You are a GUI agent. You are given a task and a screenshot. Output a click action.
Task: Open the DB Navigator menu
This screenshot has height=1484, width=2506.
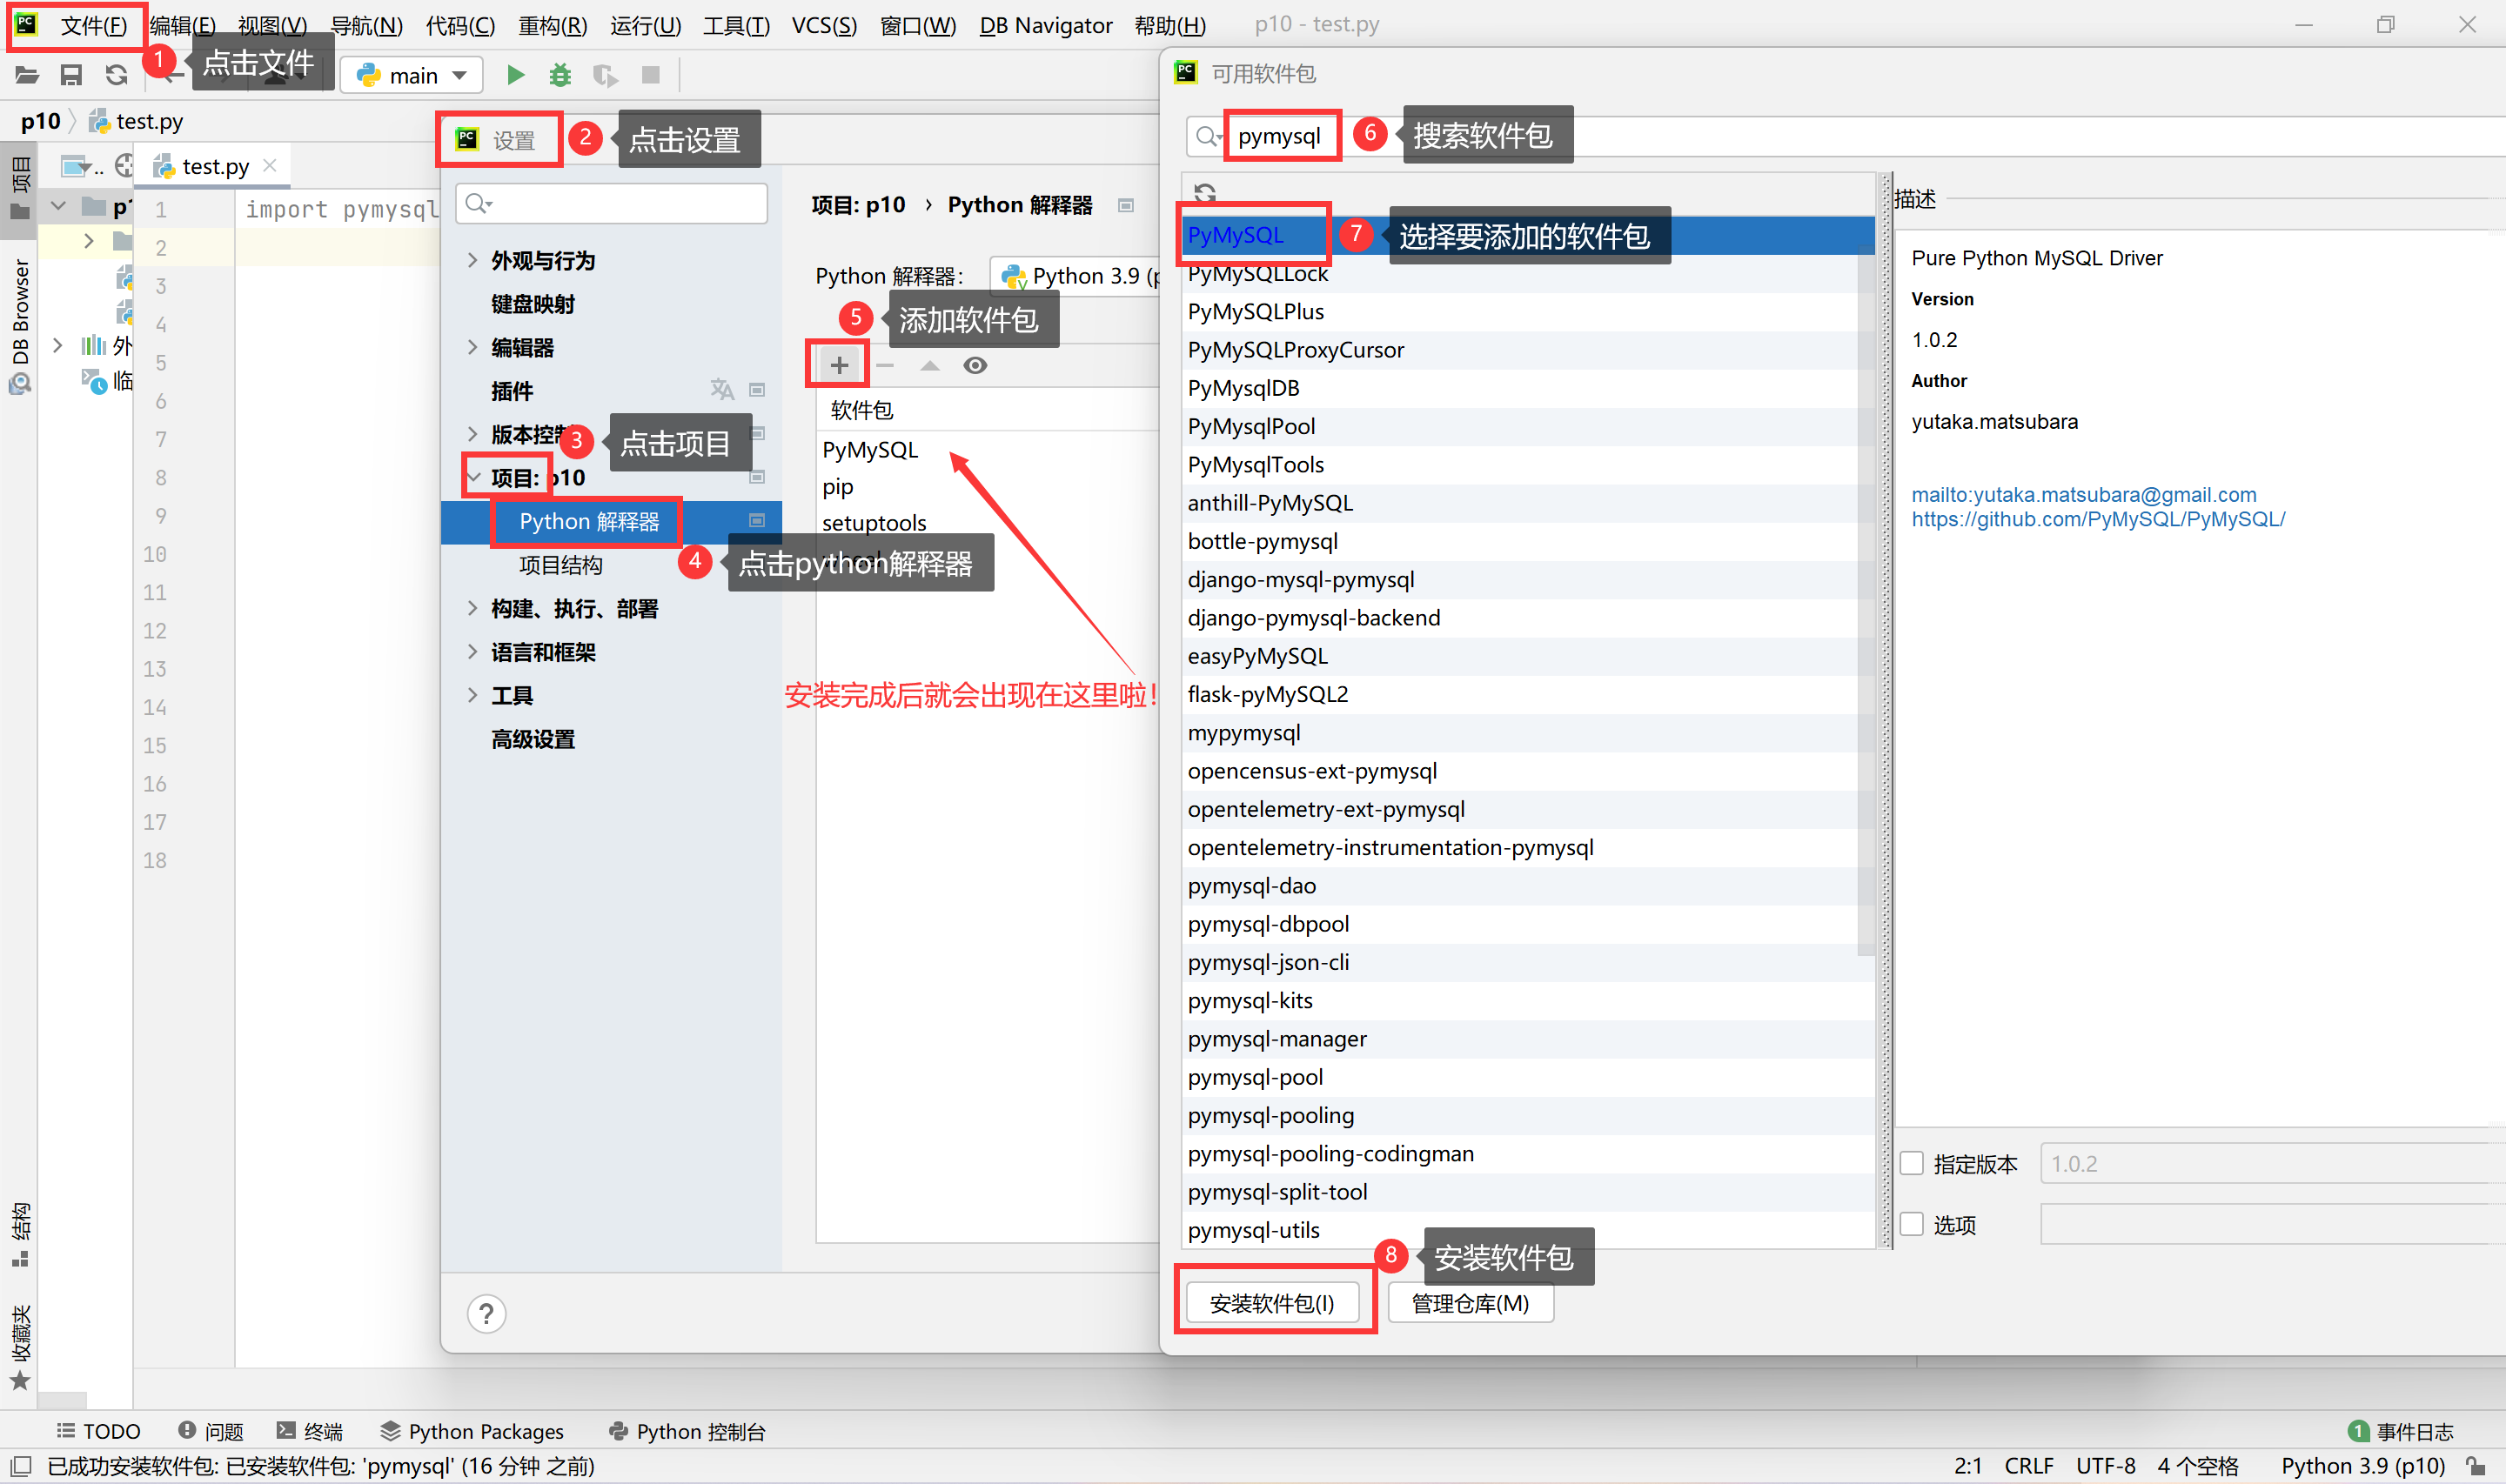[x=1045, y=25]
